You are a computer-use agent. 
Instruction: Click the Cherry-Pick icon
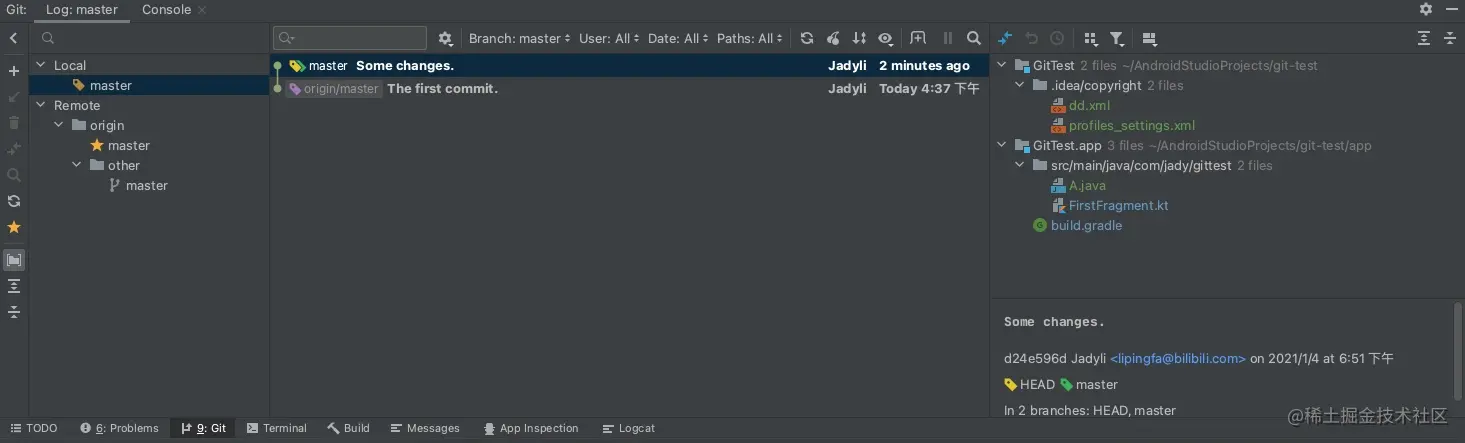point(833,38)
